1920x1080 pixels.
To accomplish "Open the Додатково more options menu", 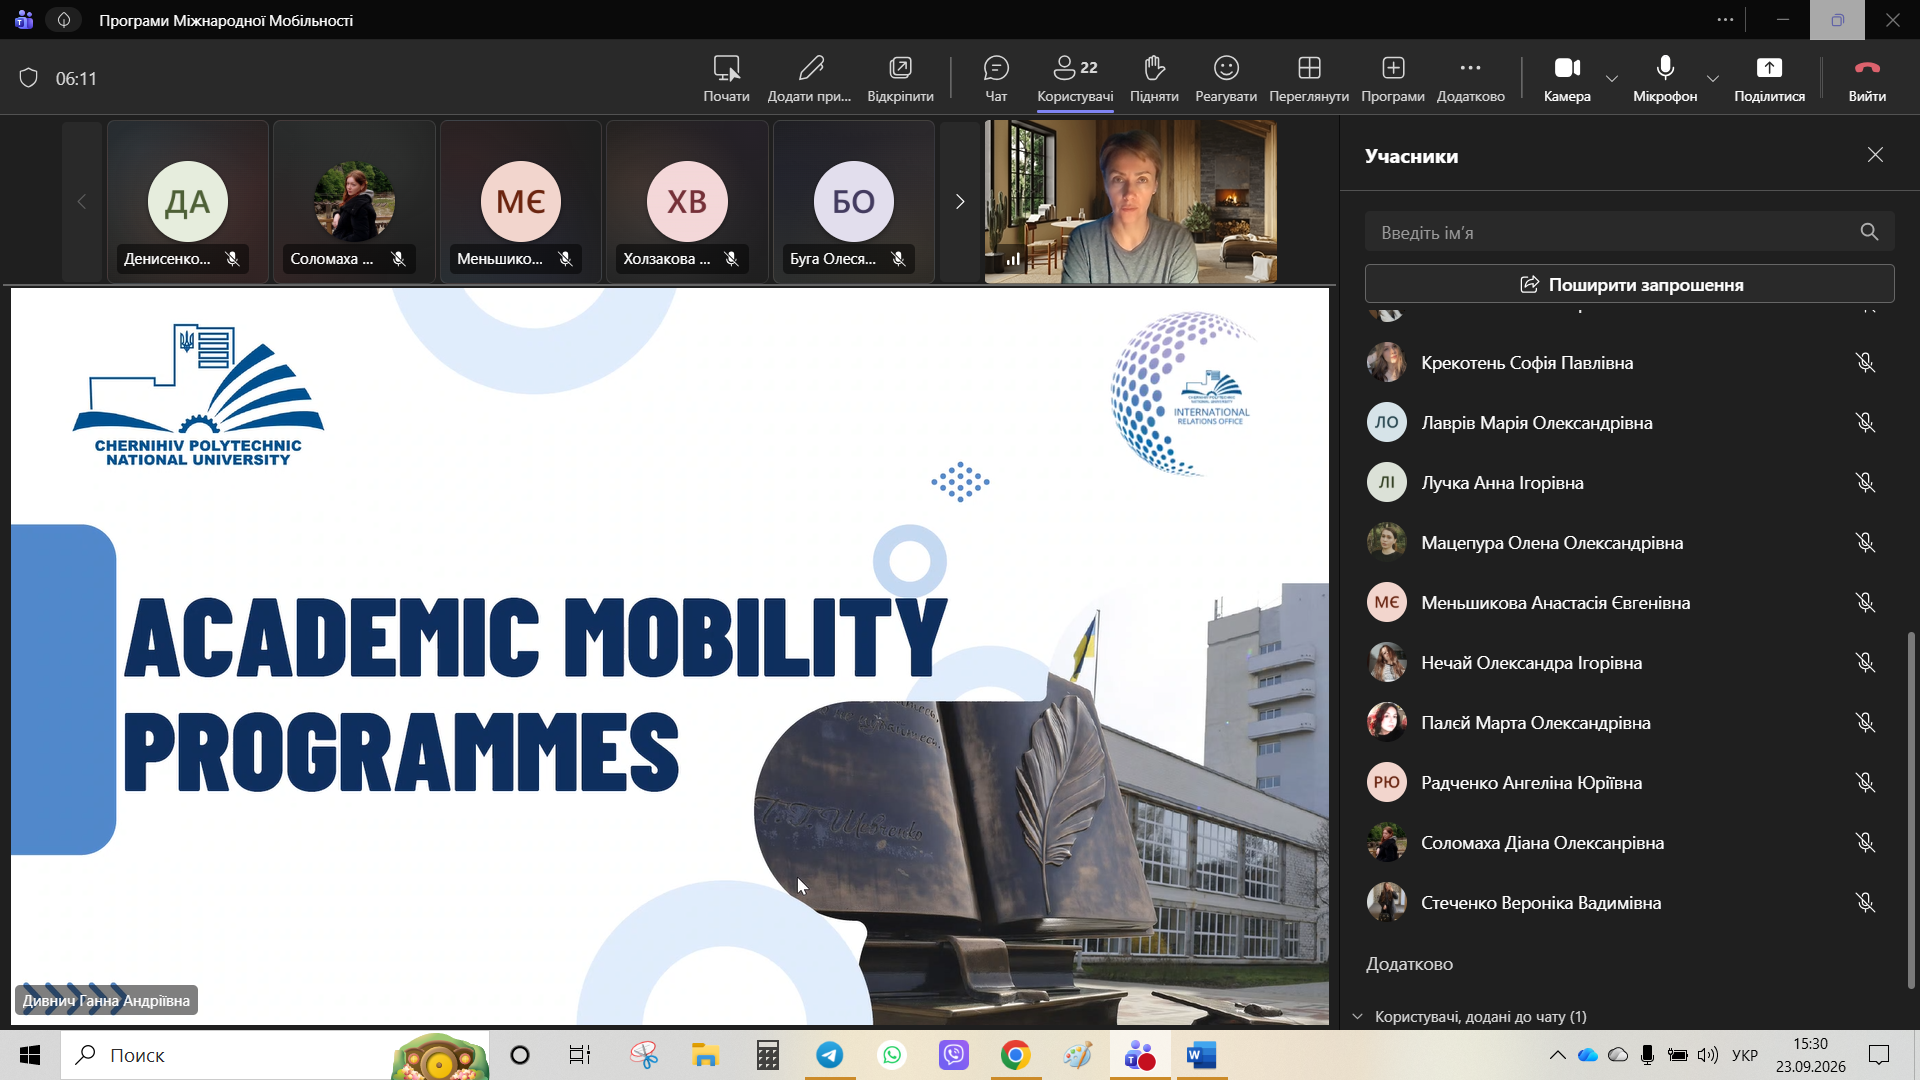I will 1470,78.
